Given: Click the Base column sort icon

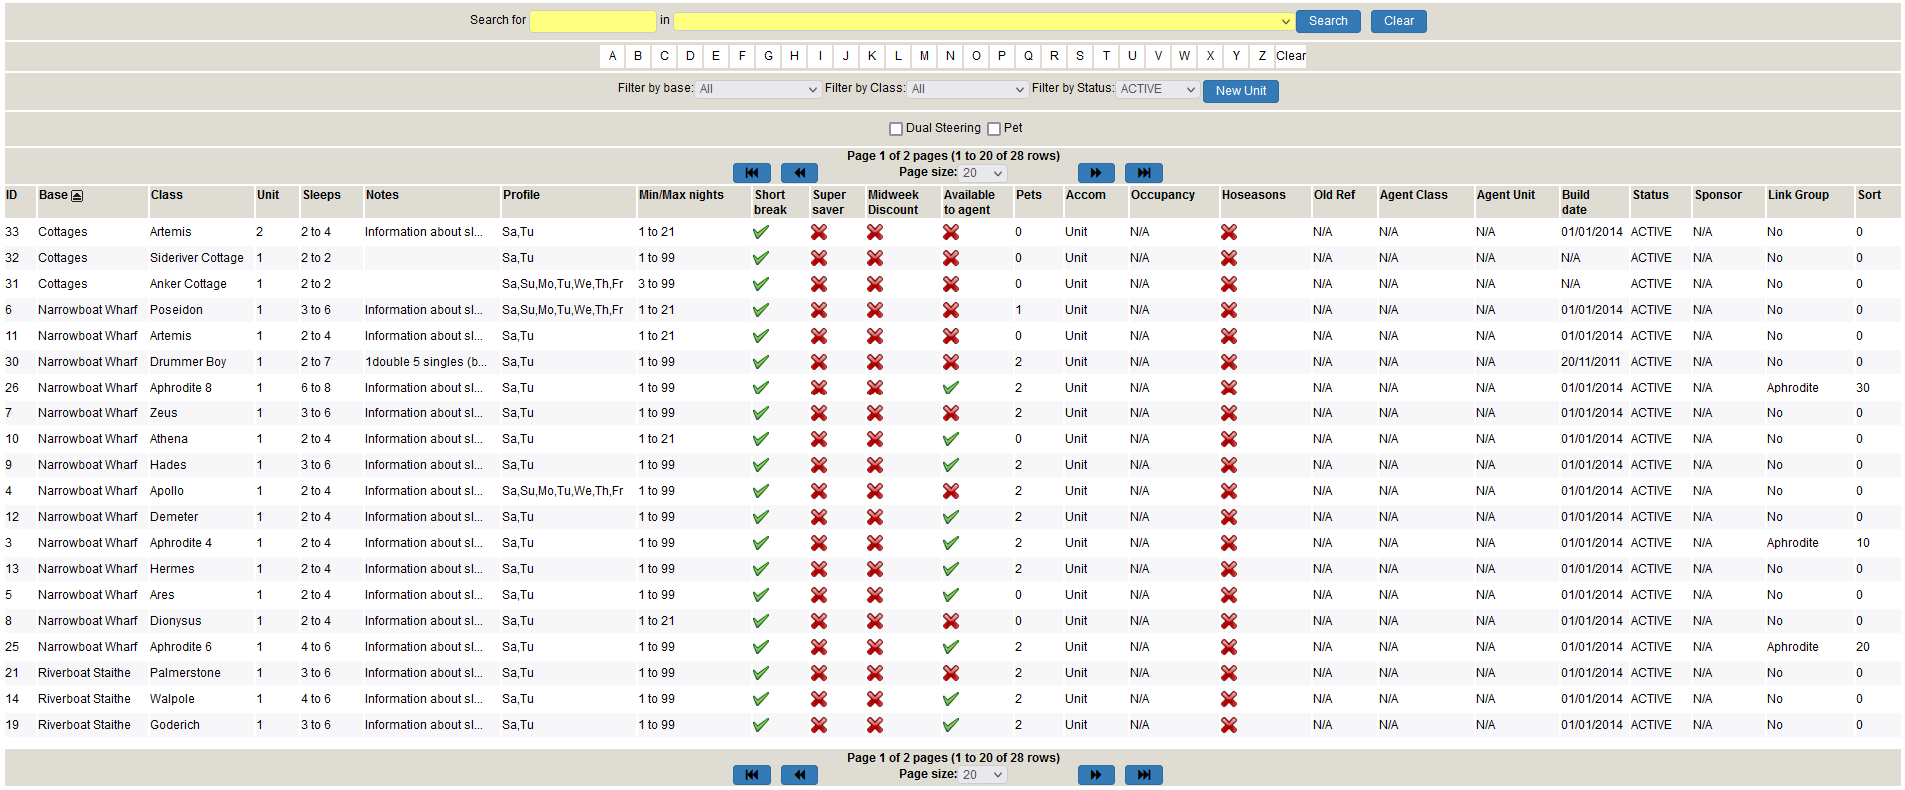Looking at the screenshot, I should click(77, 196).
